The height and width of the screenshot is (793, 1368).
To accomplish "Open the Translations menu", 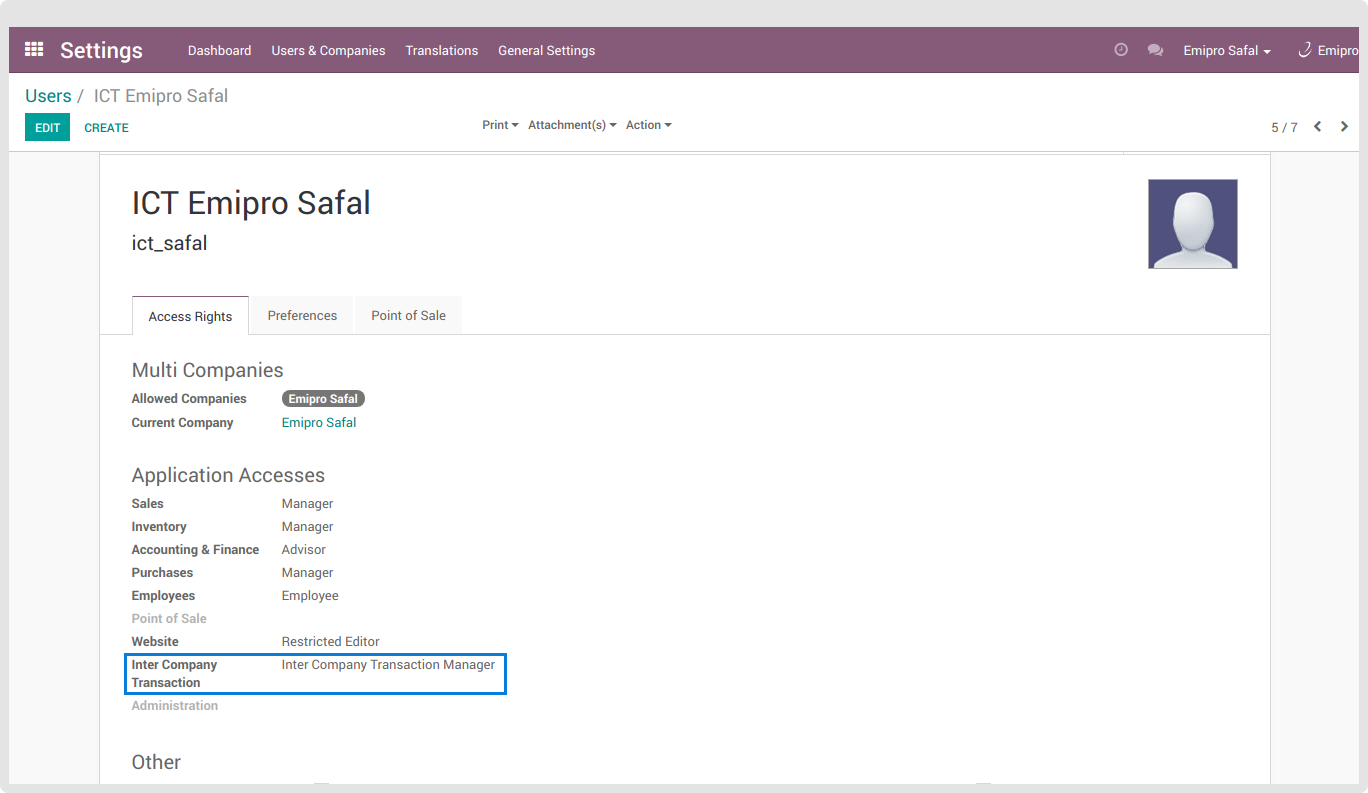I will coord(441,51).
